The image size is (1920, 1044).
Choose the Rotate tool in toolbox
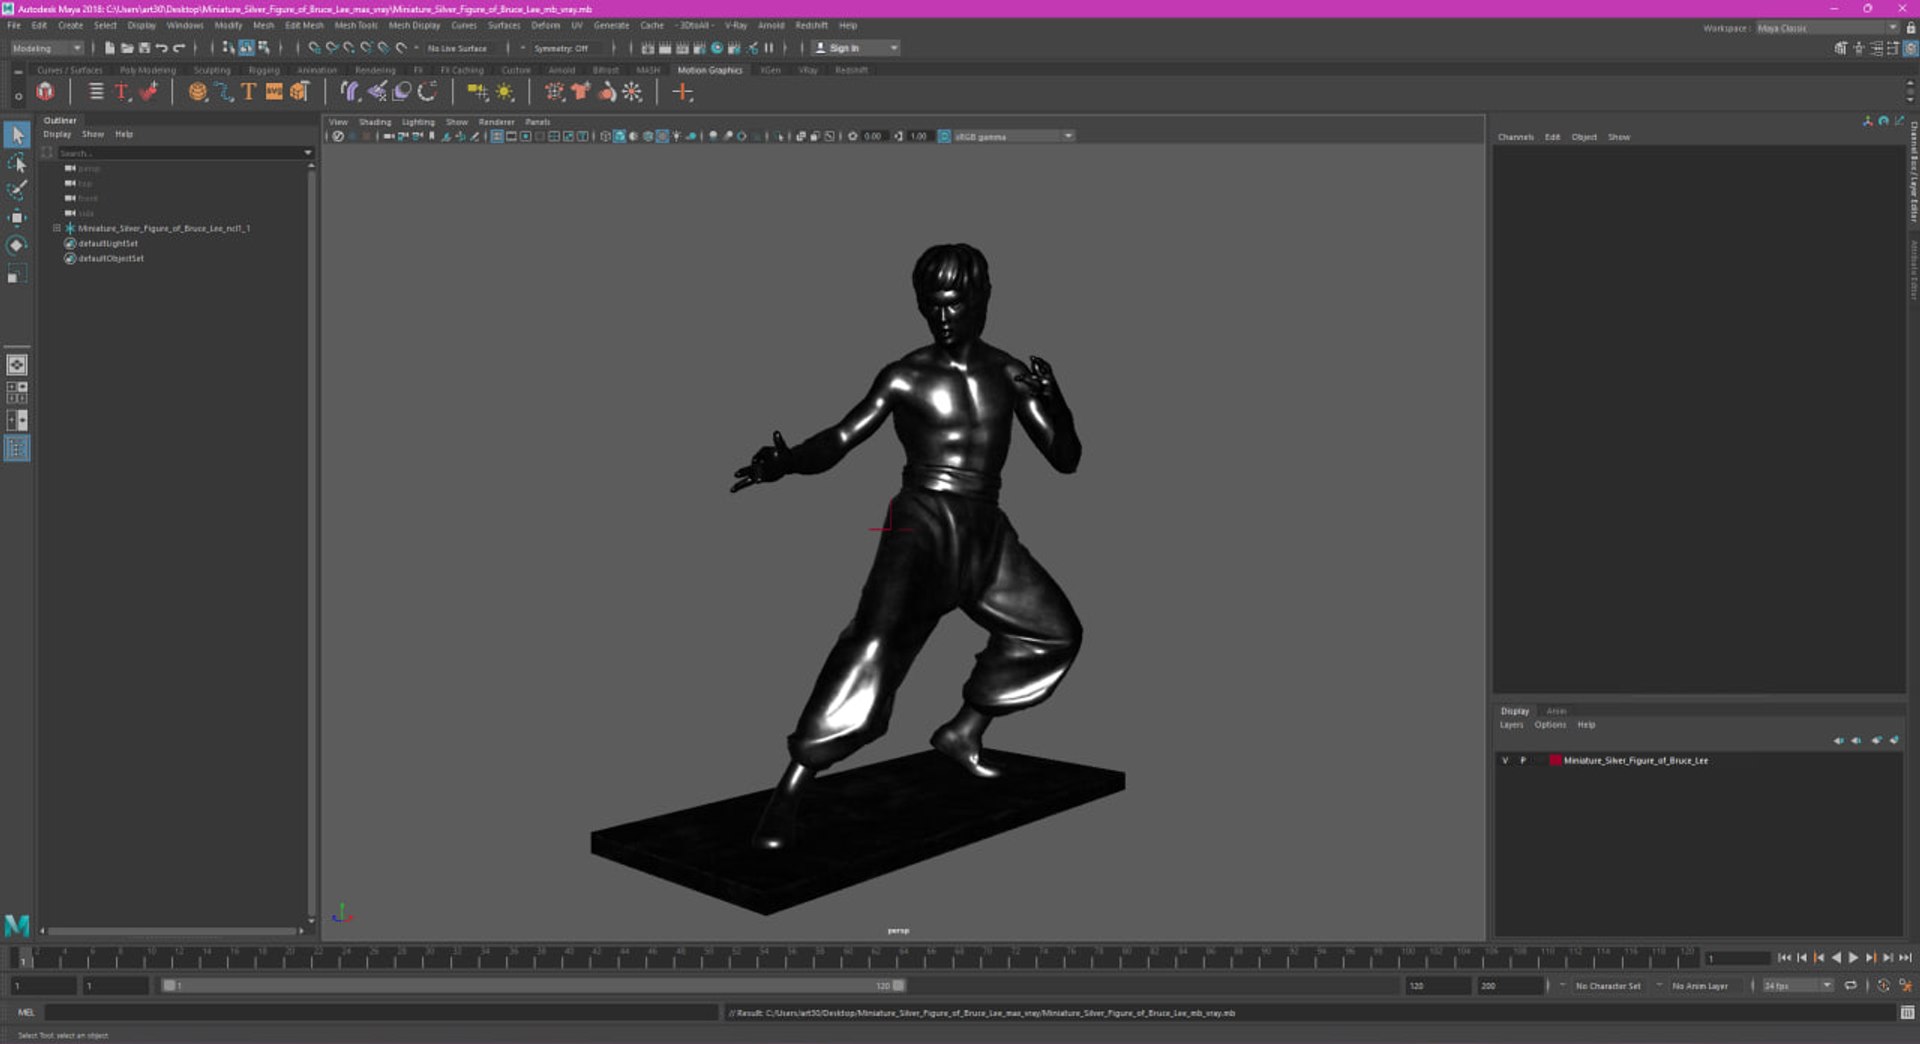(x=17, y=245)
